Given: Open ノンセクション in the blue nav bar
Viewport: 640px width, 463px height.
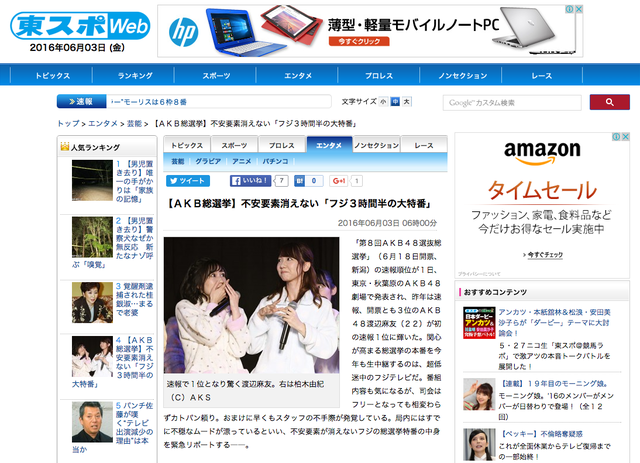Looking at the screenshot, I should (x=462, y=76).
